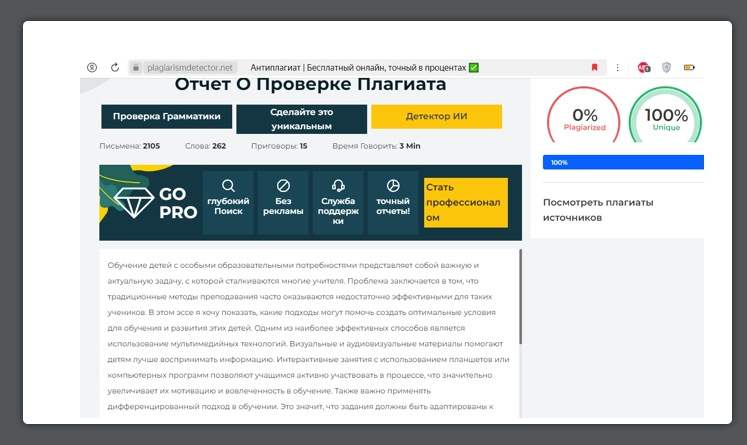Click the page title Антиплагиат in address bar
The width and height of the screenshot is (747, 445).
(x=364, y=68)
